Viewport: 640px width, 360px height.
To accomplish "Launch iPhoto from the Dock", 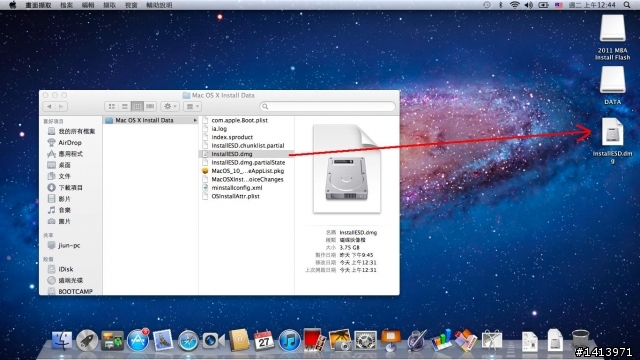I will click(340, 340).
